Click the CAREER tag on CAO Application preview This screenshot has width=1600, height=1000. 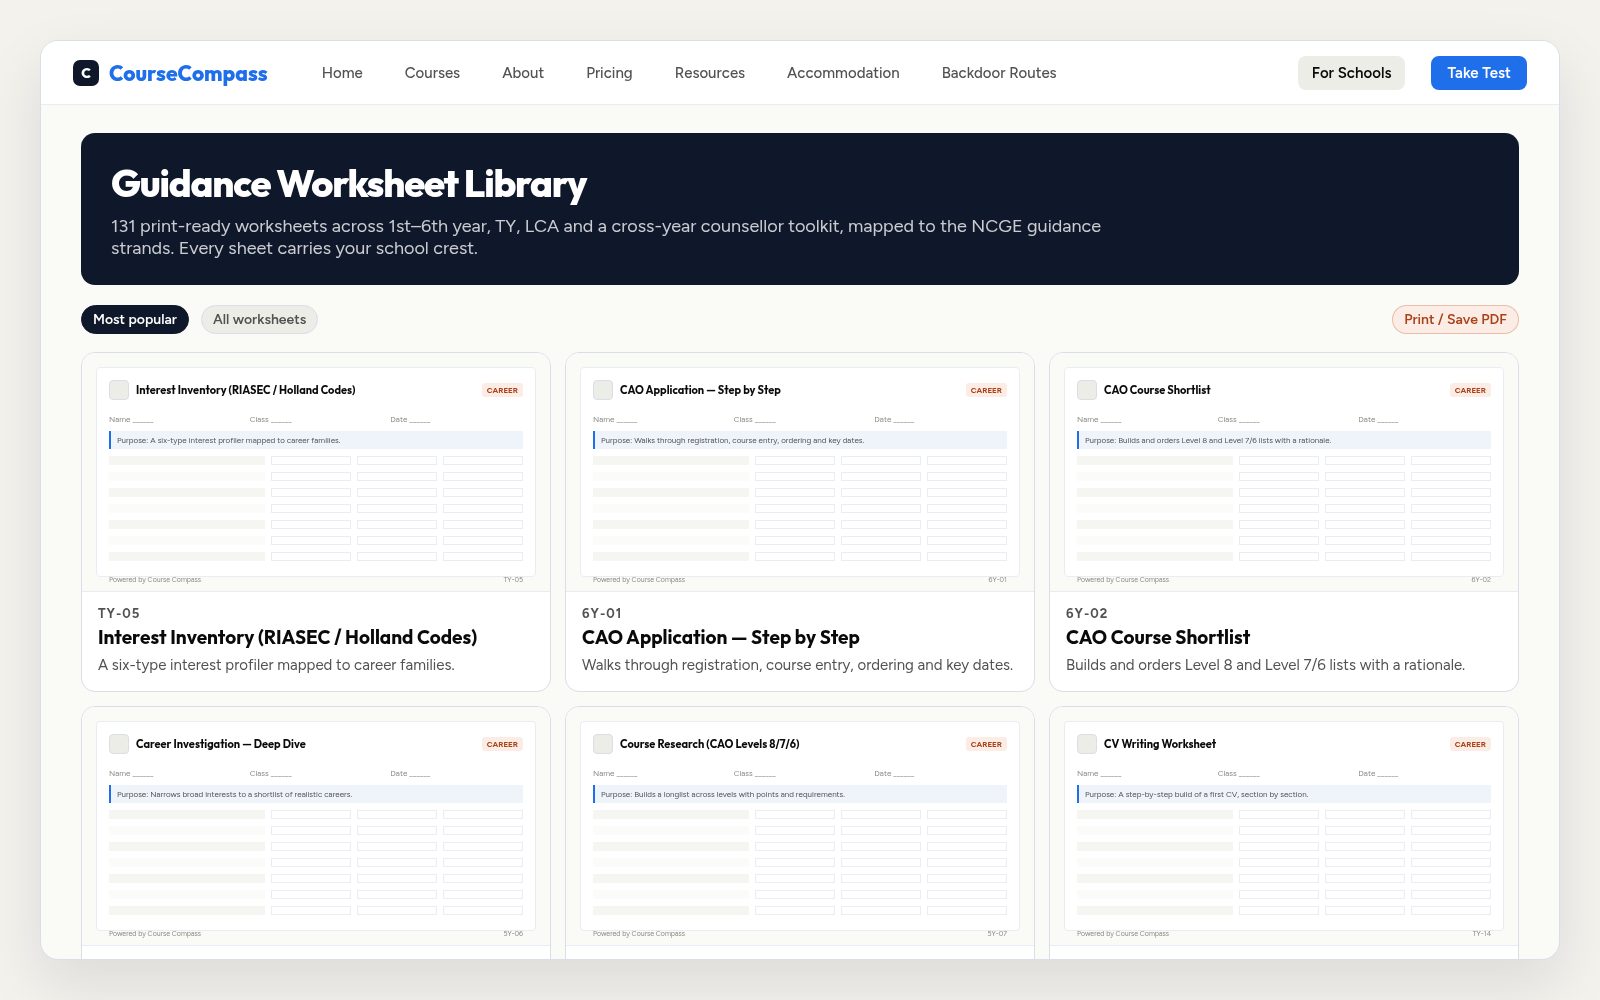tap(986, 390)
